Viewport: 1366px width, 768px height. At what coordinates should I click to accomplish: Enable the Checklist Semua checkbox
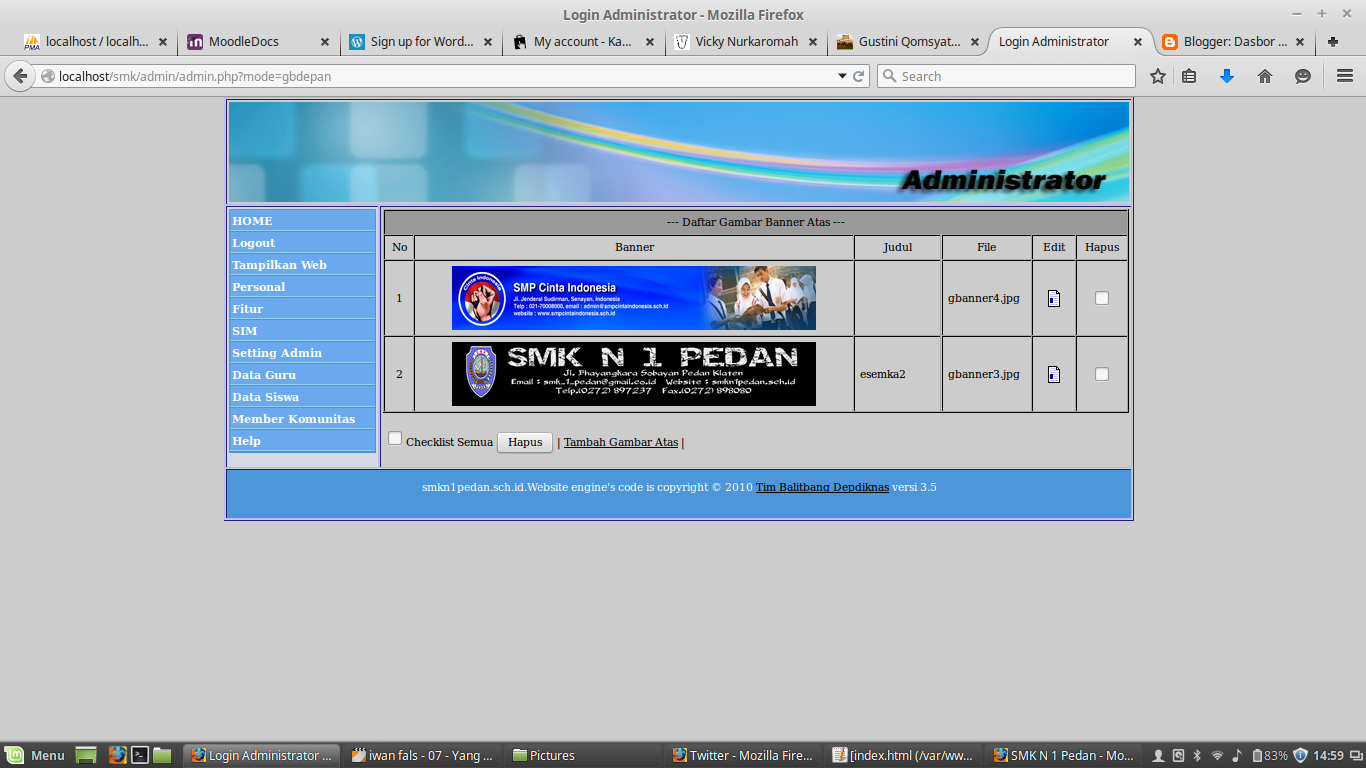[x=395, y=438]
